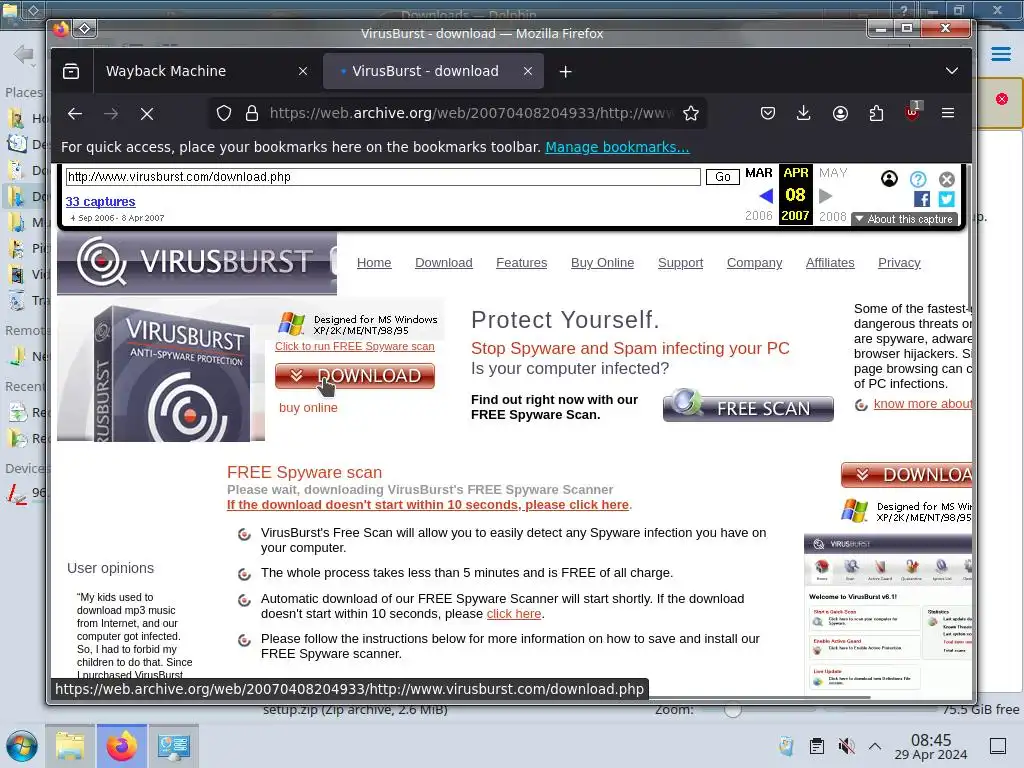Select the MAR month in Wayback timeline
Screen dimensions: 1024x768
click(759, 173)
